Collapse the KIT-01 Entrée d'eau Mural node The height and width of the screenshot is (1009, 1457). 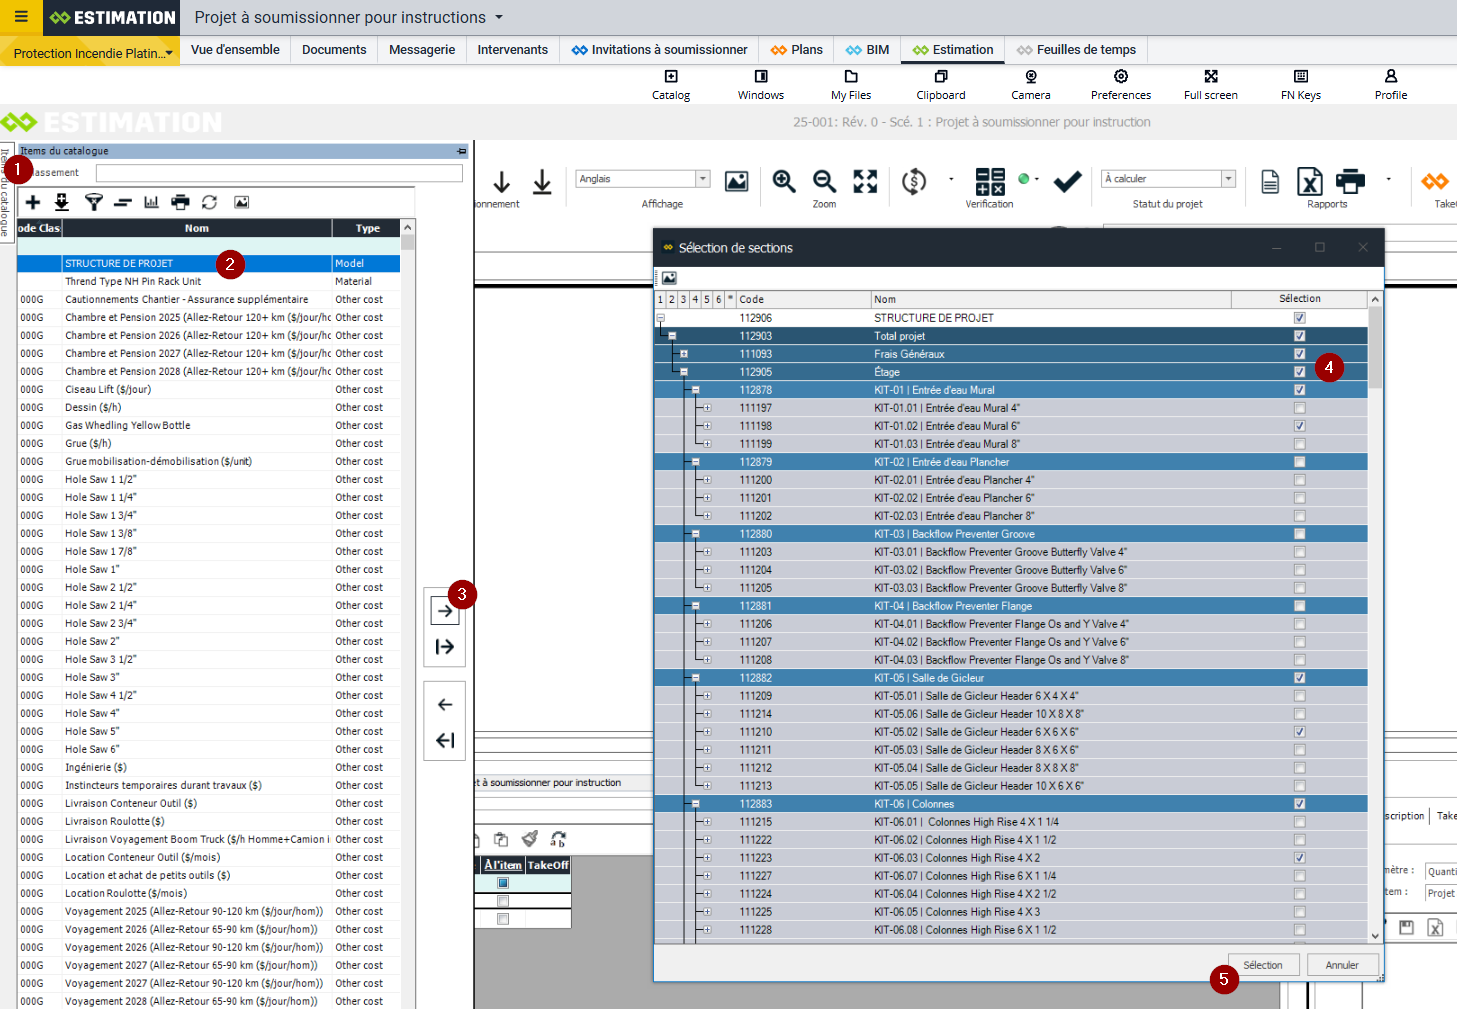pyautogui.click(x=695, y=390)
